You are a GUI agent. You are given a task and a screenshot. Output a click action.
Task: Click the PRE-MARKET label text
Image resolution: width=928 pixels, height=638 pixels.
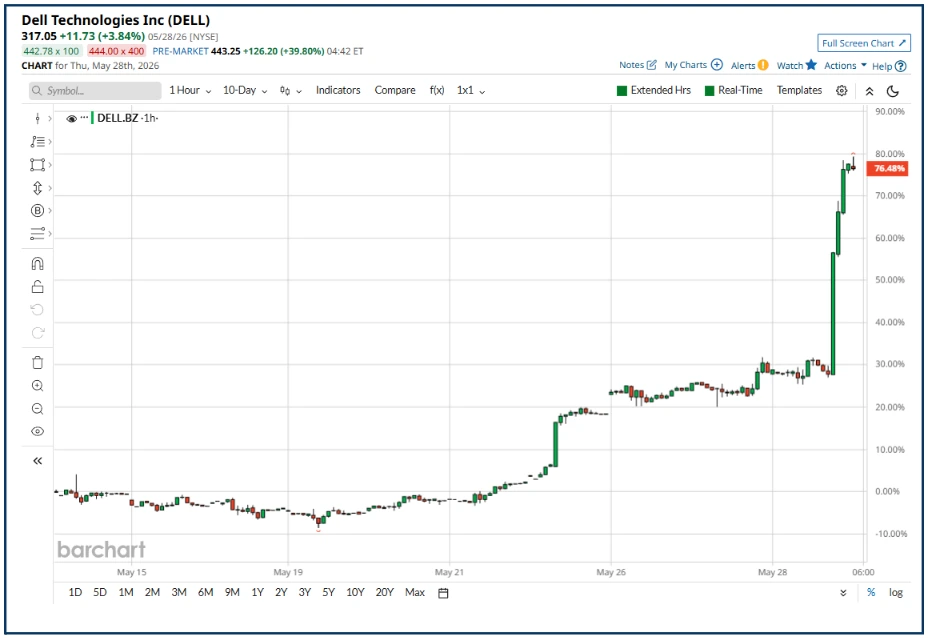[180, 51]
